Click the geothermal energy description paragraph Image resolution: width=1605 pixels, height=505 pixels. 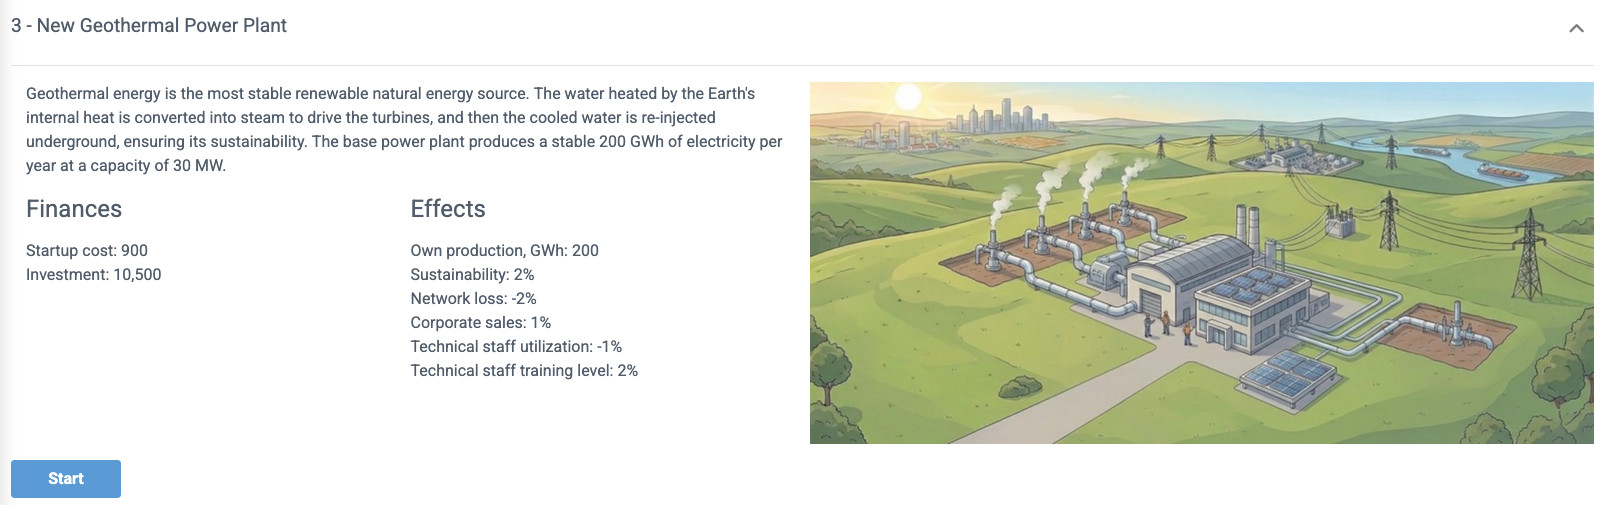point(404,129)
